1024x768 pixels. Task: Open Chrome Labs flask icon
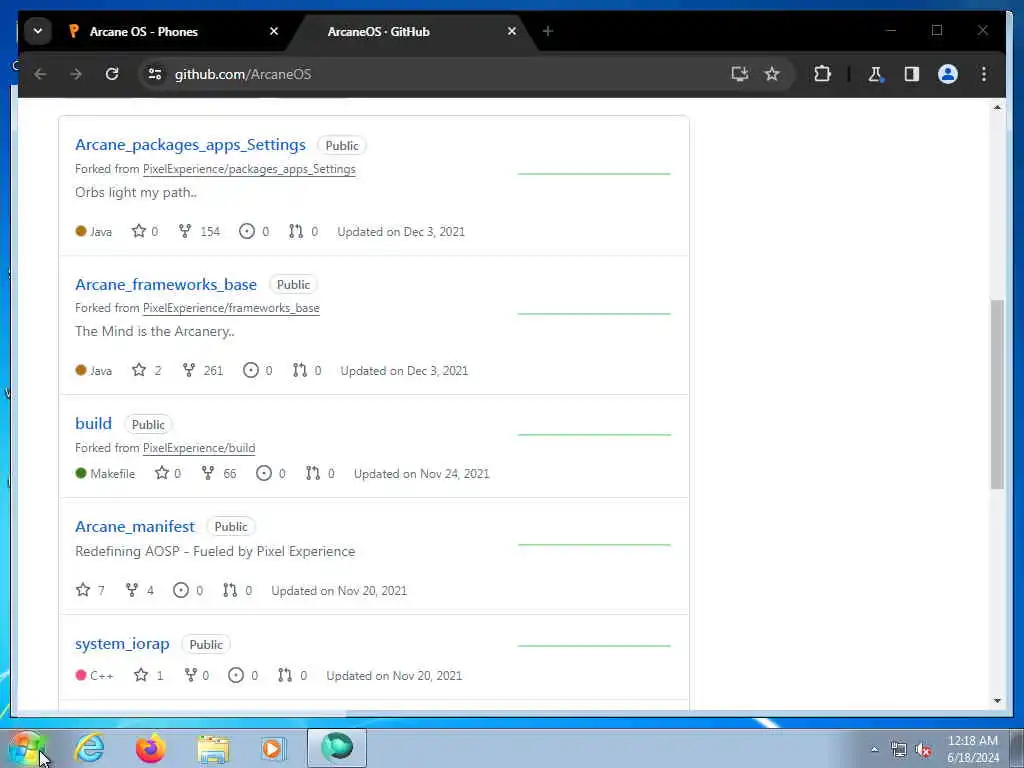[x=875, y=74]
